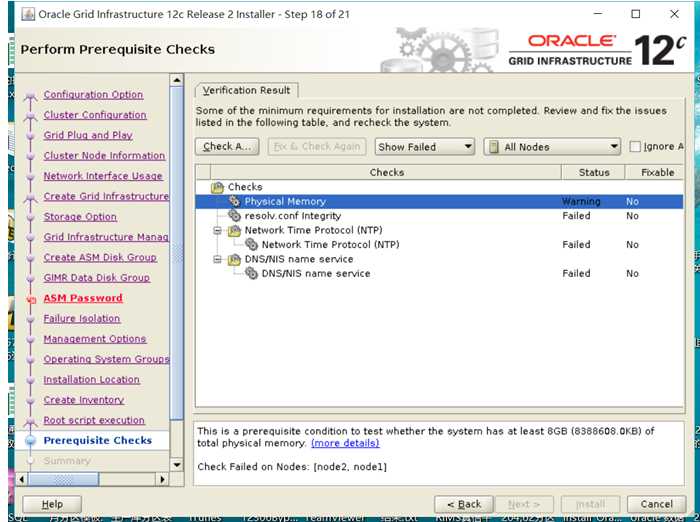Switch to the Verification Result tab
Viewport: 700px width, 522px height.
(x=246, y=91)
